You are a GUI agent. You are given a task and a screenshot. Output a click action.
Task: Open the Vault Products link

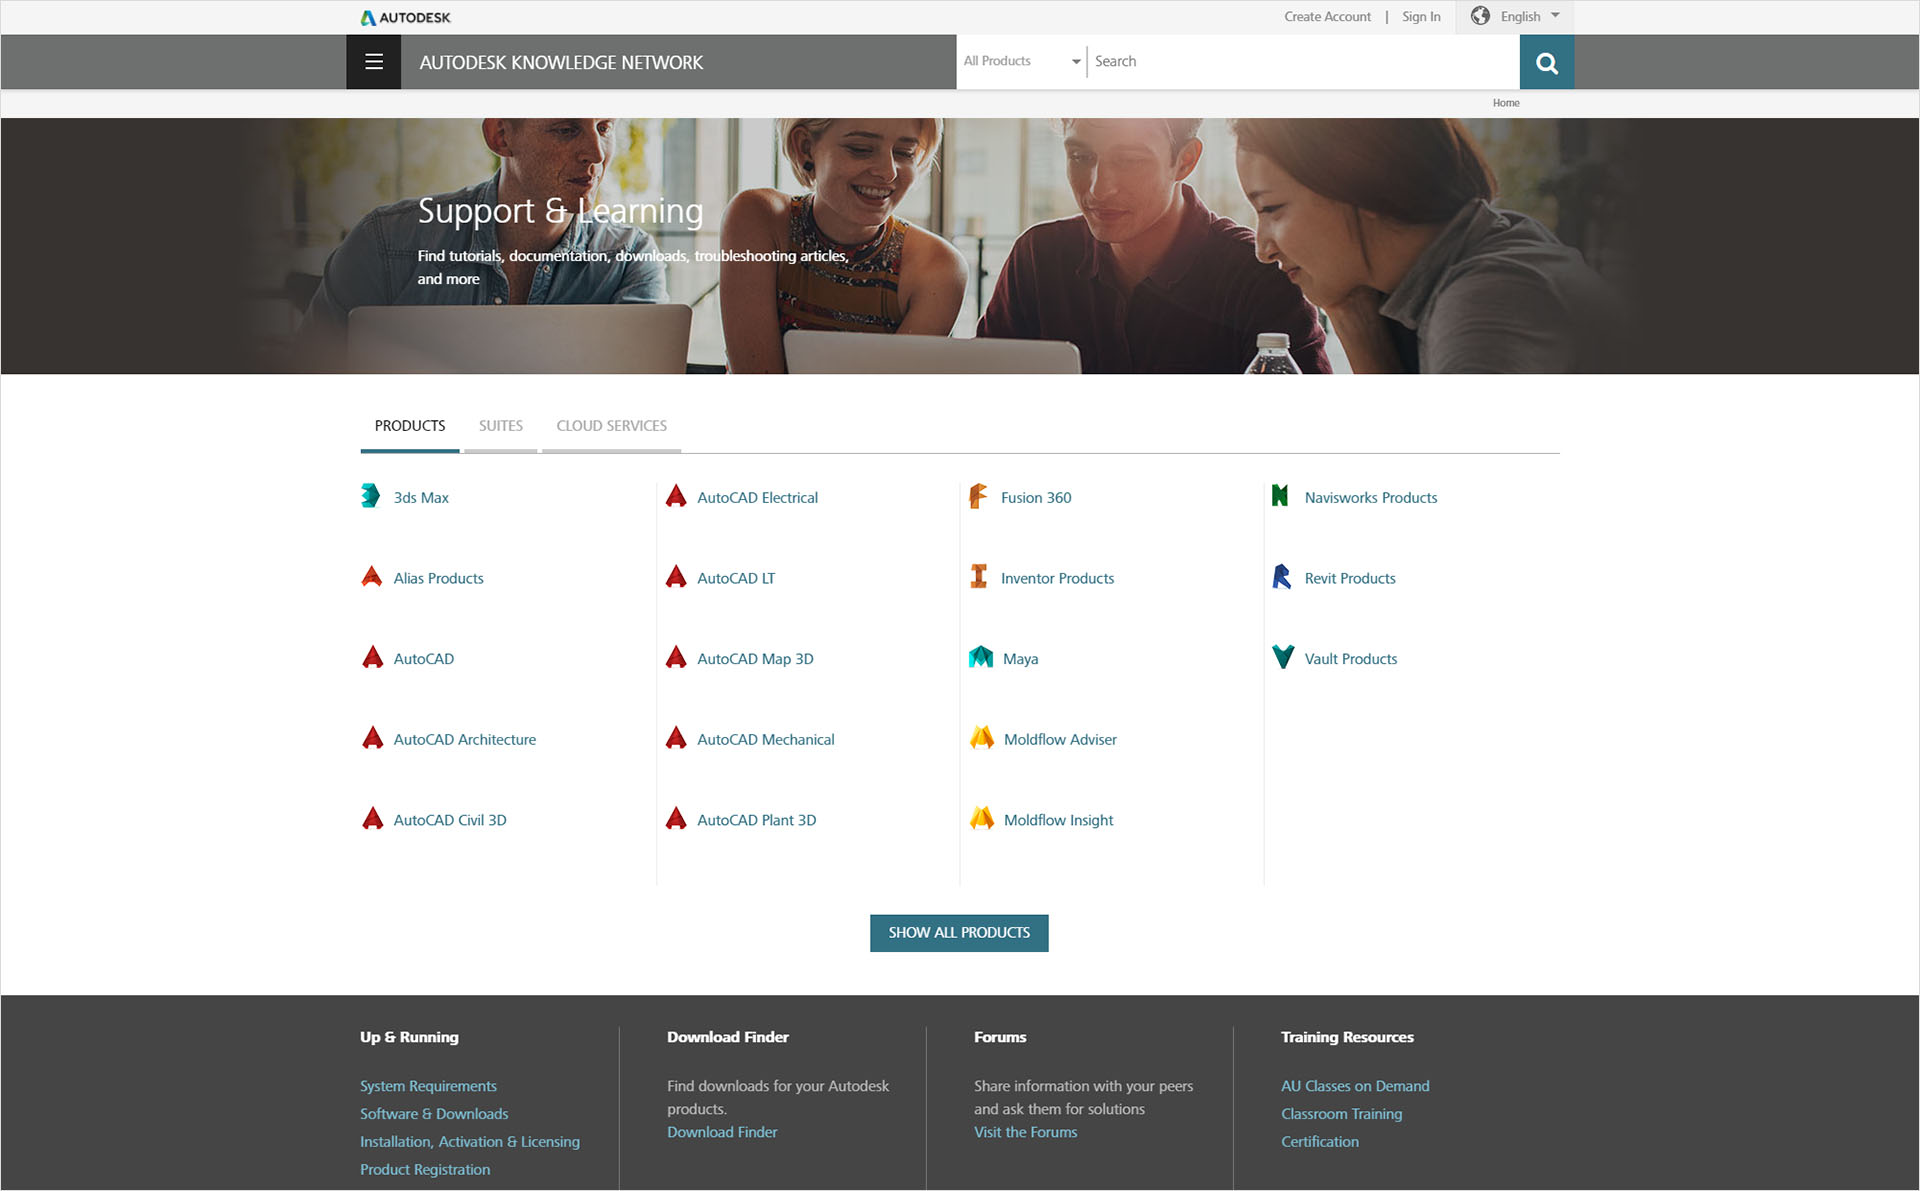(x=1351, y=659)
